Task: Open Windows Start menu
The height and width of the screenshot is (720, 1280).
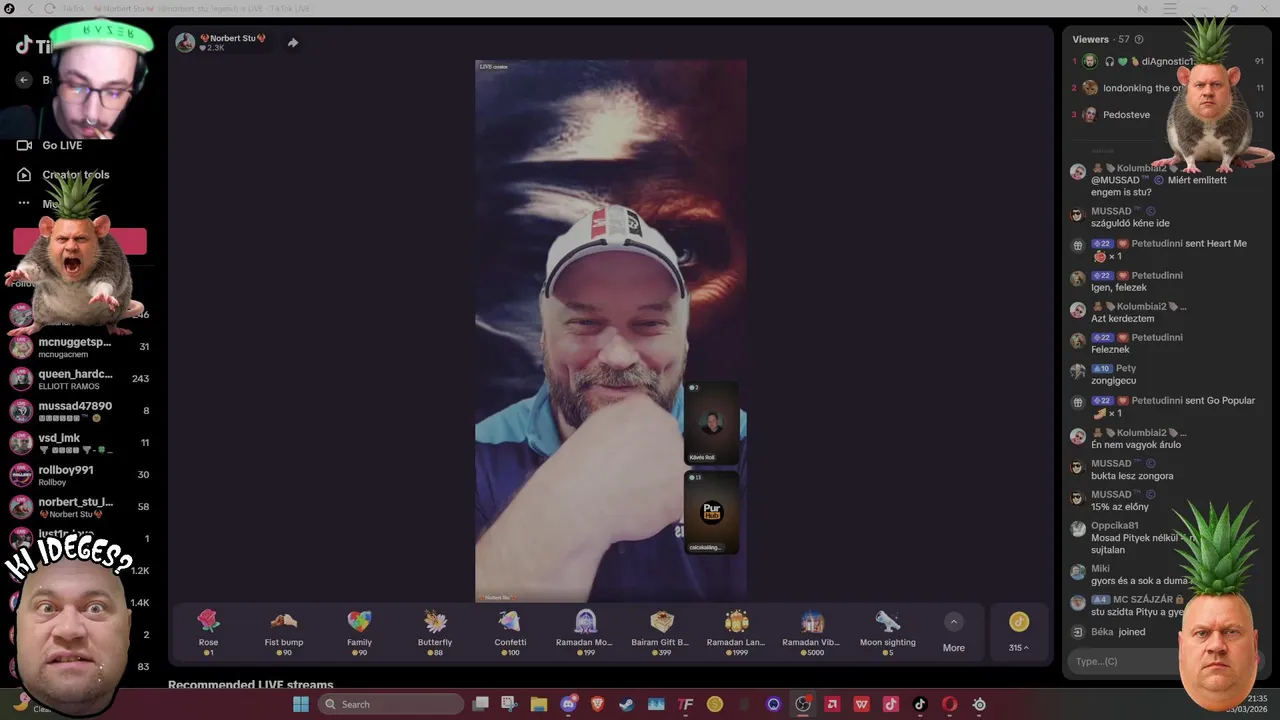Action: tap(301, 704)
